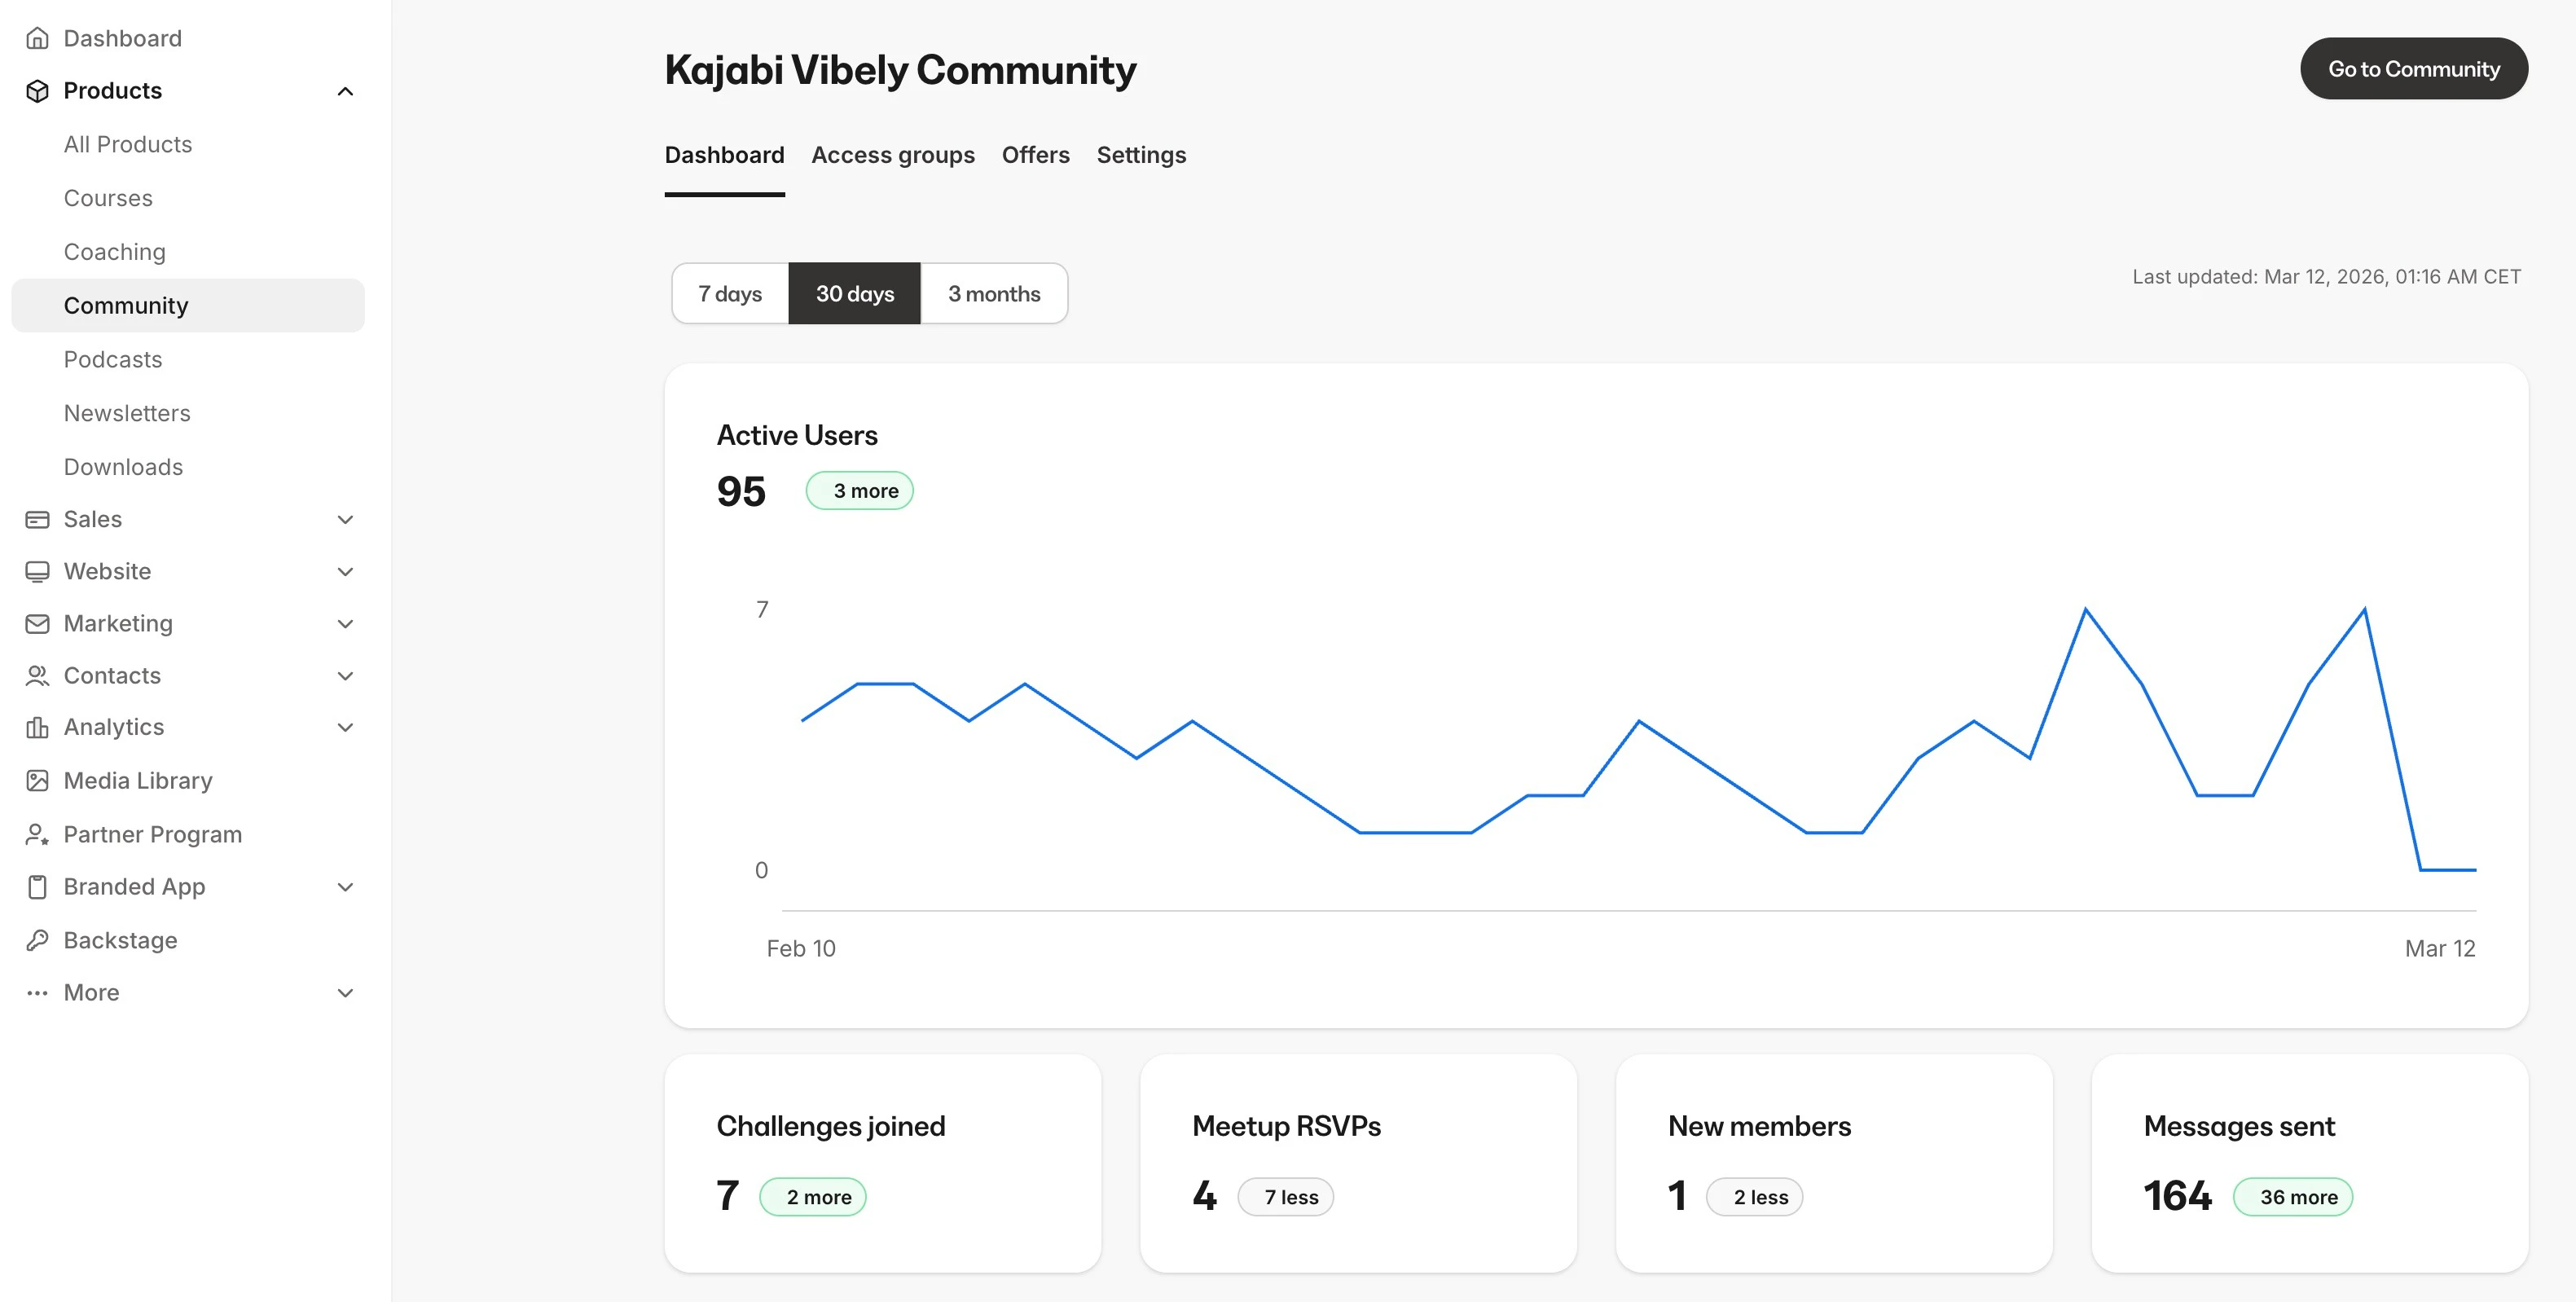Click the final peak on the Active Users line

point(2364,610)
